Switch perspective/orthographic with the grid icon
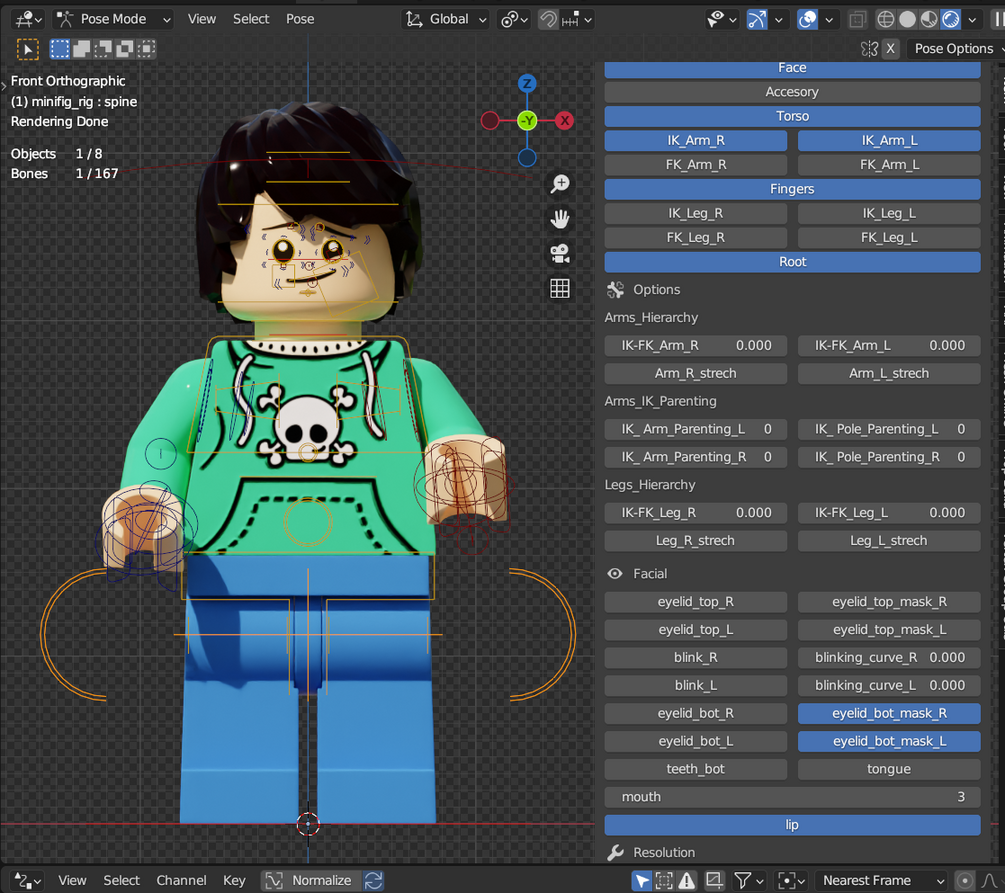Viewport: 1005px width, 893px height. pos(560,288)
